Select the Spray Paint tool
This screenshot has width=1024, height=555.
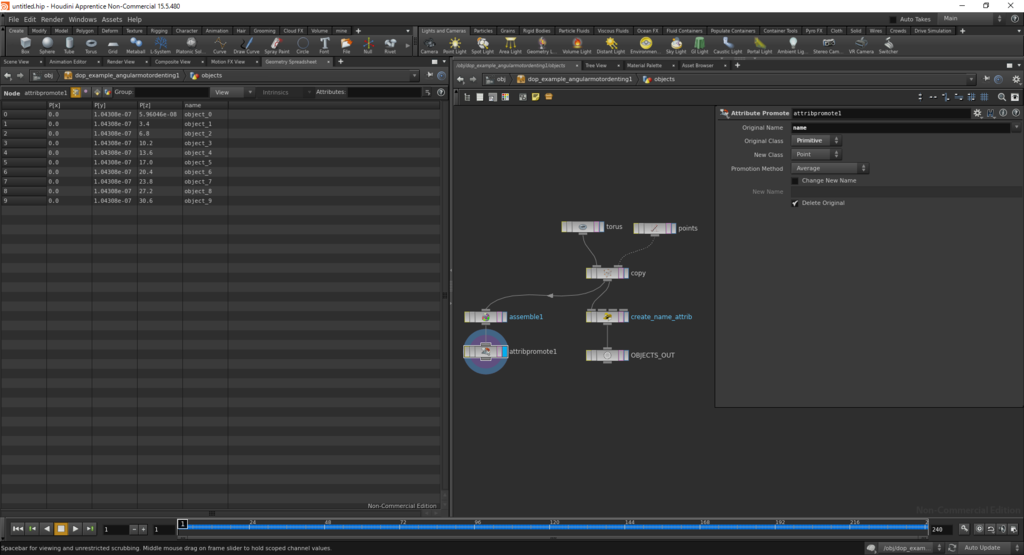(x=276, y=45)
